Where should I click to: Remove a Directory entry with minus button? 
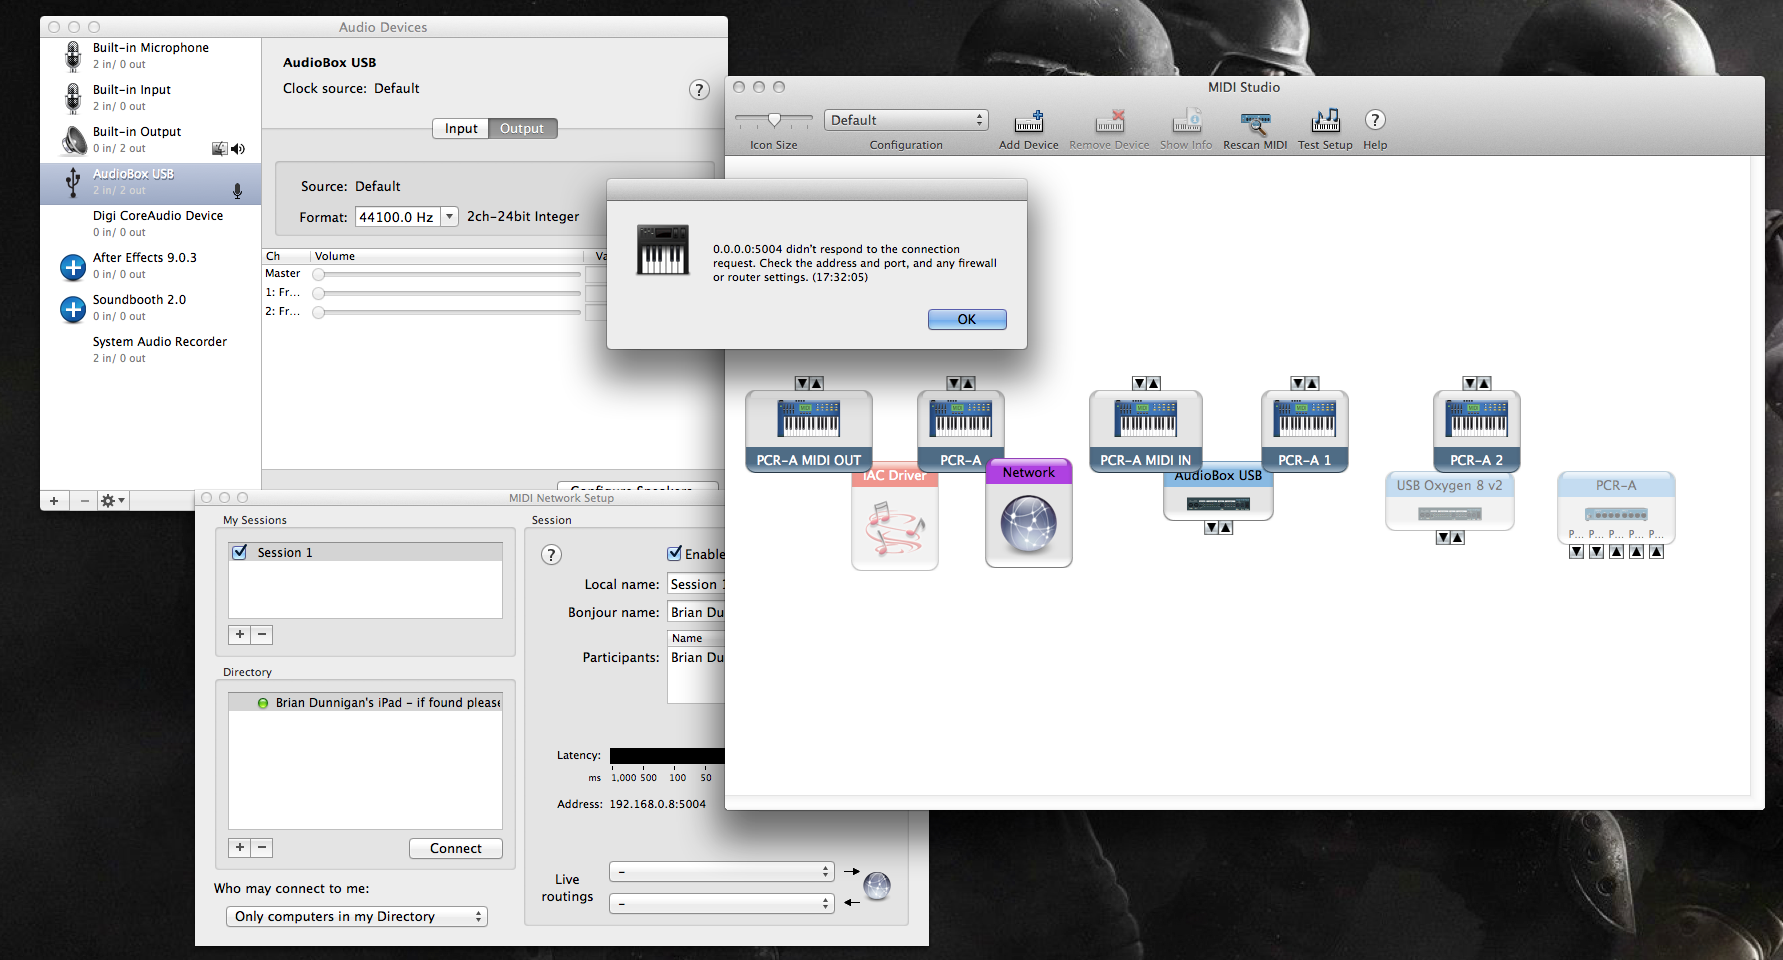(262, 847)
